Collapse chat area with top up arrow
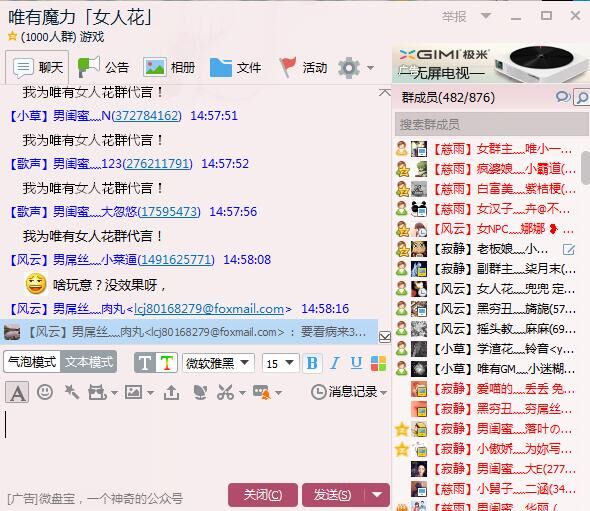The height and width of the screenshot is (511, 590). (385, 92)
